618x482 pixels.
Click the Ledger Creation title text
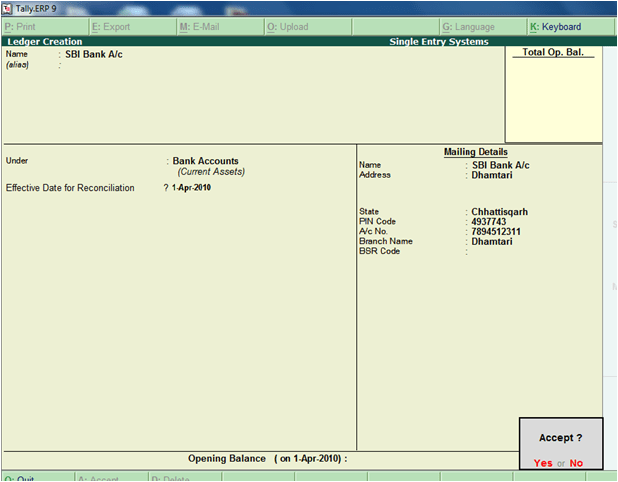tap(45, 41)
